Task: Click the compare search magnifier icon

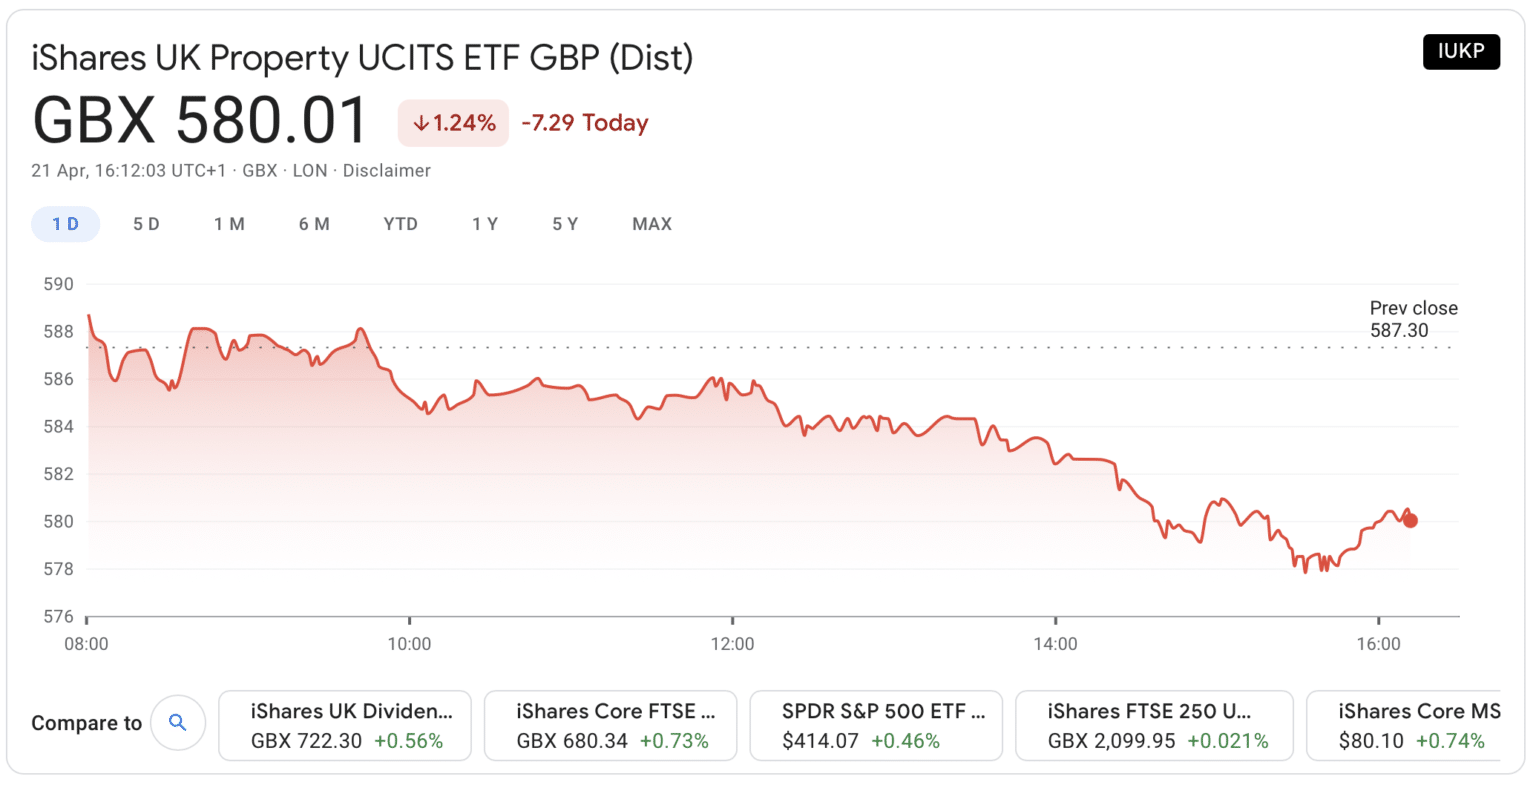Action: [x=178, y=722]
